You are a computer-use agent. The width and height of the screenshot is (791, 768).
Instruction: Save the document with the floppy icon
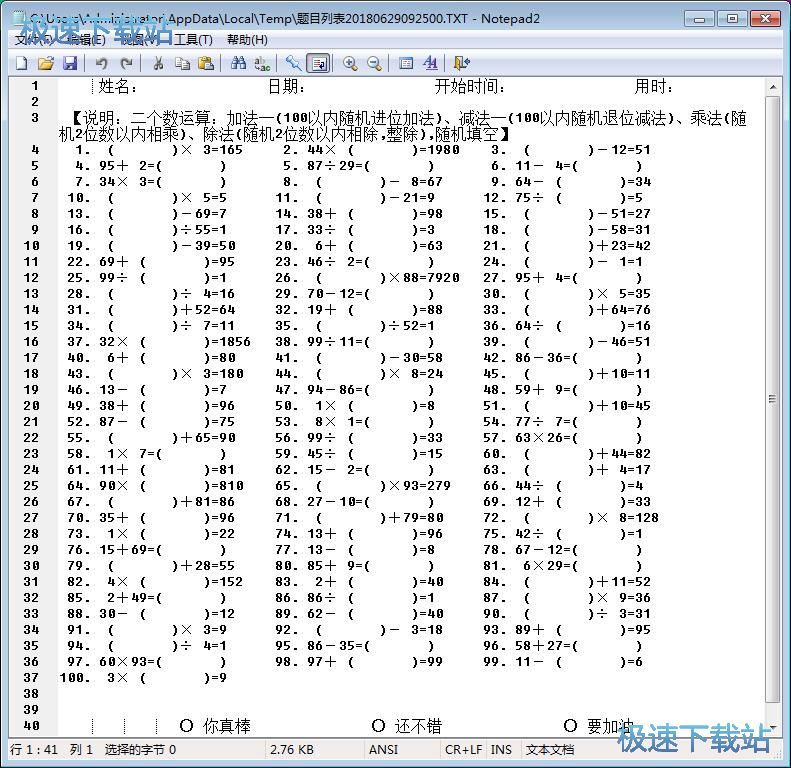point(70,63)
